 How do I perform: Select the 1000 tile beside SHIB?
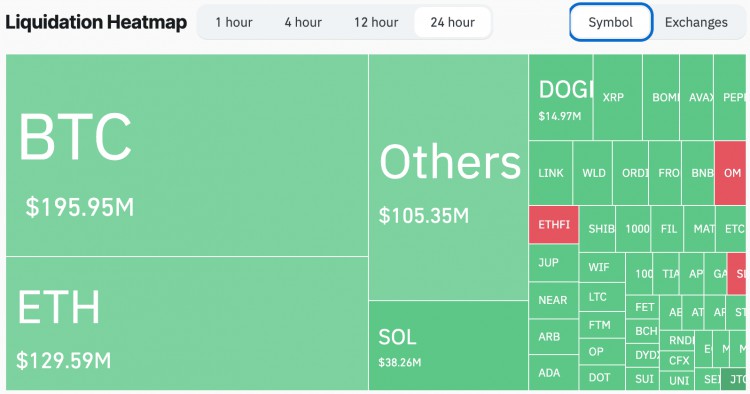pos(633,229)
